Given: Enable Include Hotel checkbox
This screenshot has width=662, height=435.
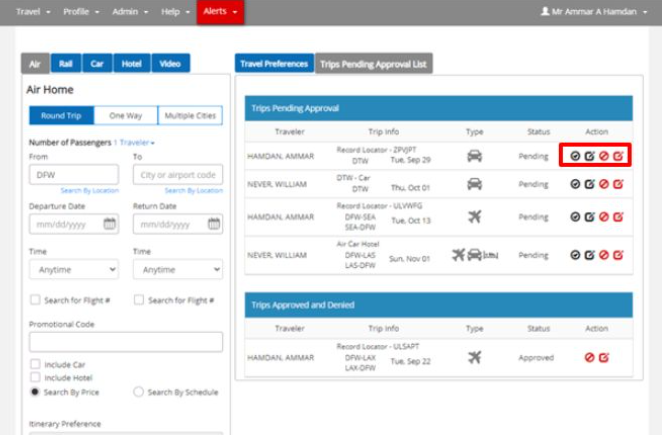Looking at the screenshot, I should coord(35,377).
